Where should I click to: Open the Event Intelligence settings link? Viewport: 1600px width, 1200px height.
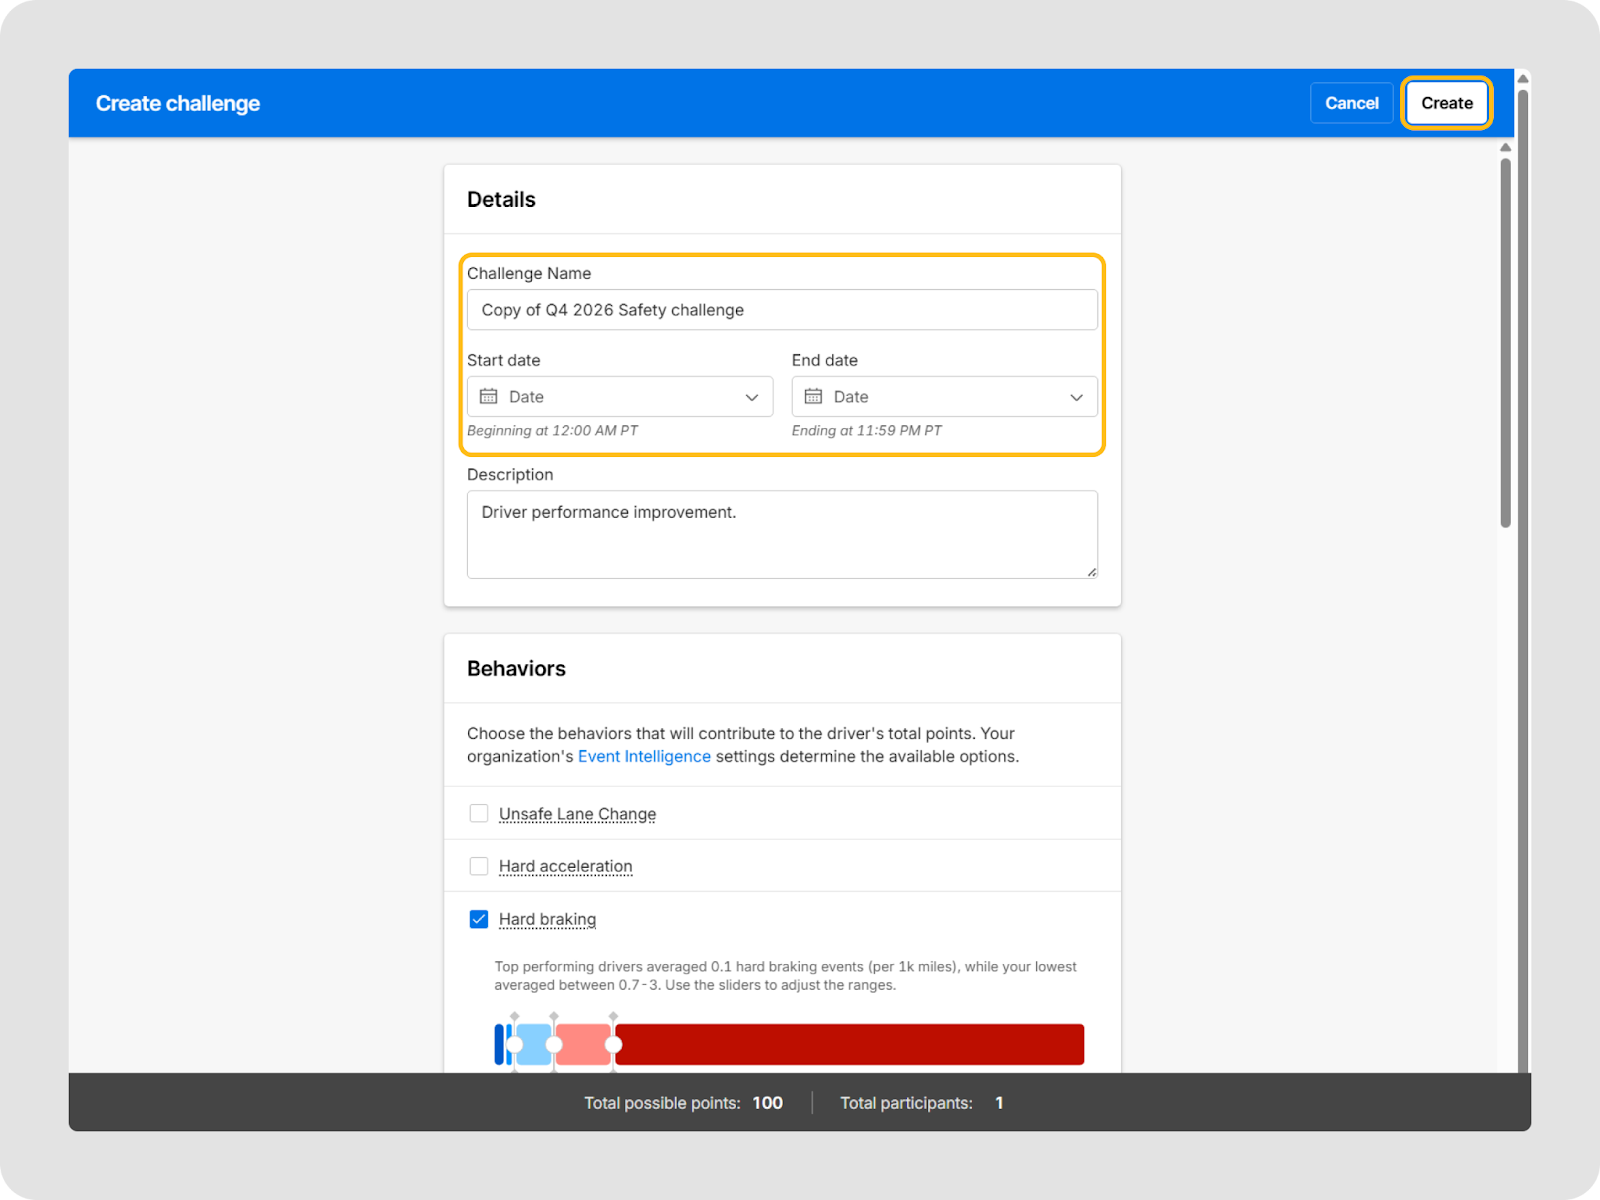coord(644,757)
